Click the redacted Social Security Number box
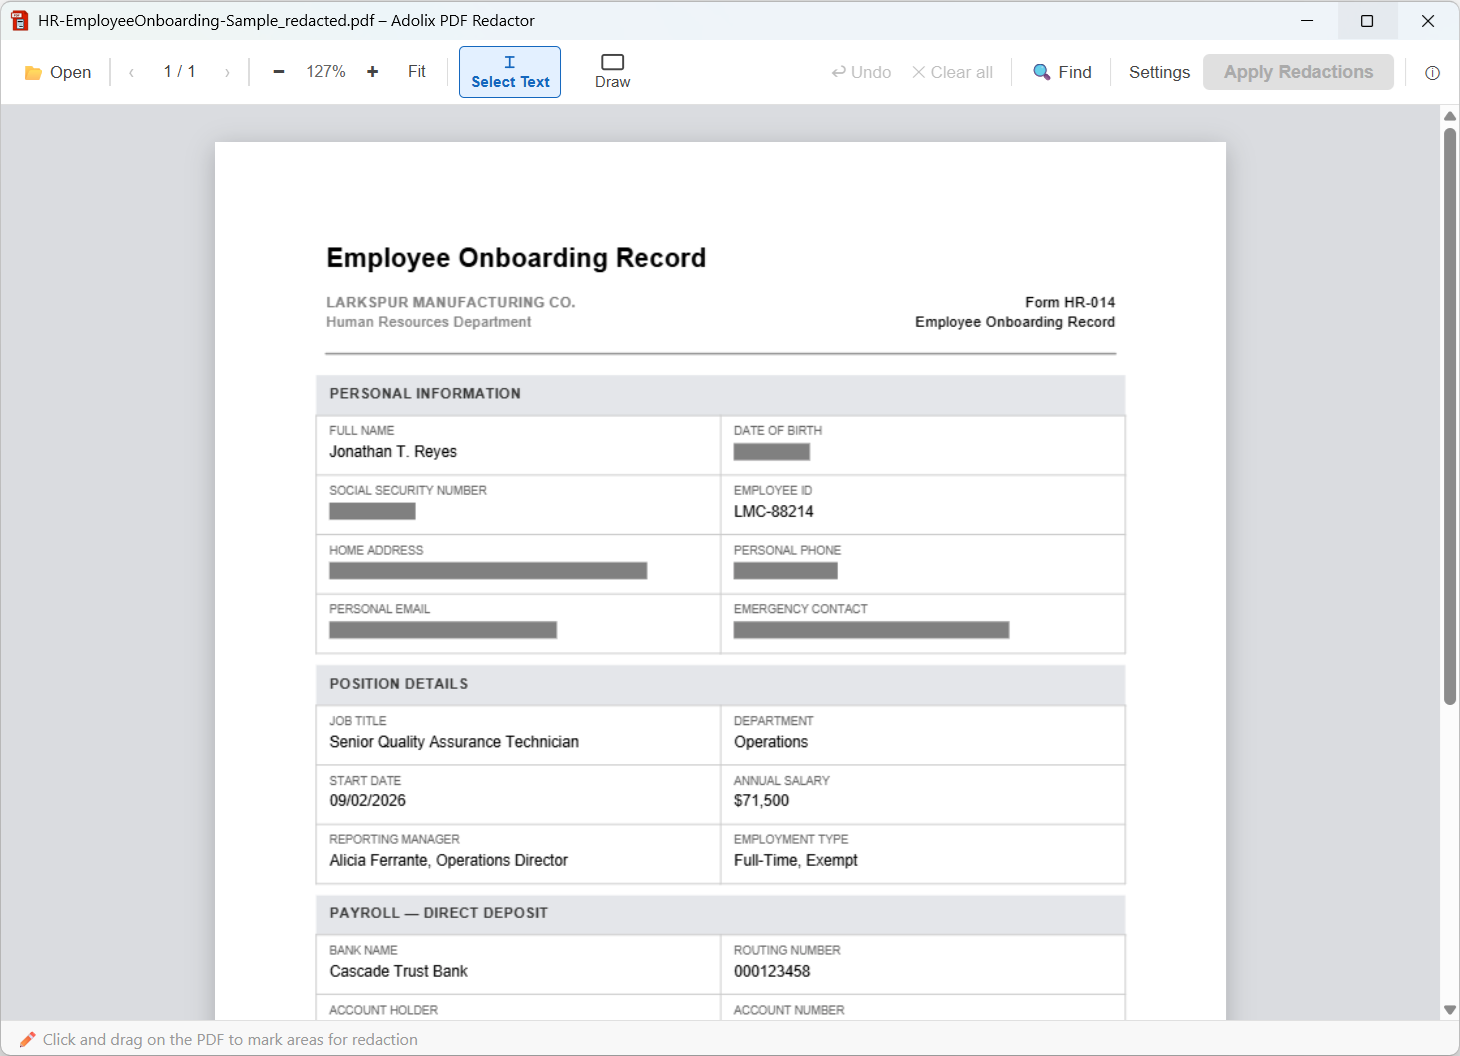The image size is (1460, 1056). pyautogui.click(x=372, y=511)
